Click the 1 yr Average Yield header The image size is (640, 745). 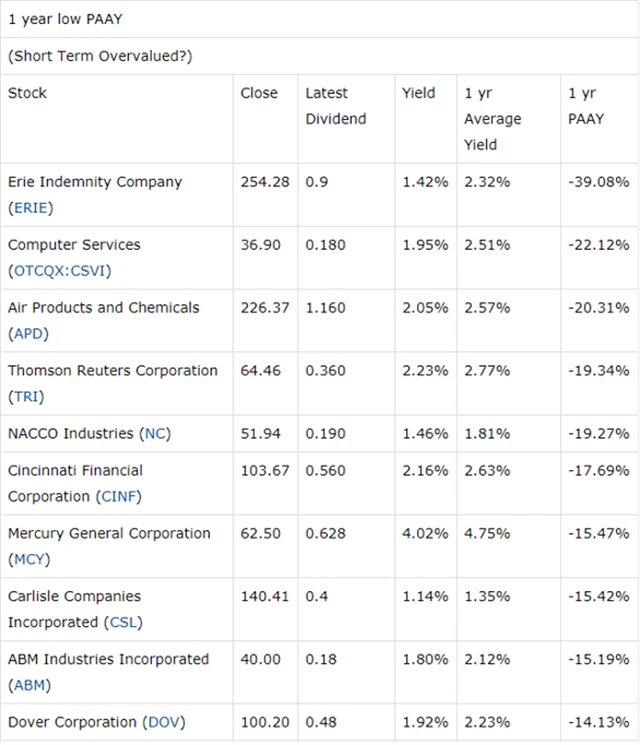[x=493, y=119]
